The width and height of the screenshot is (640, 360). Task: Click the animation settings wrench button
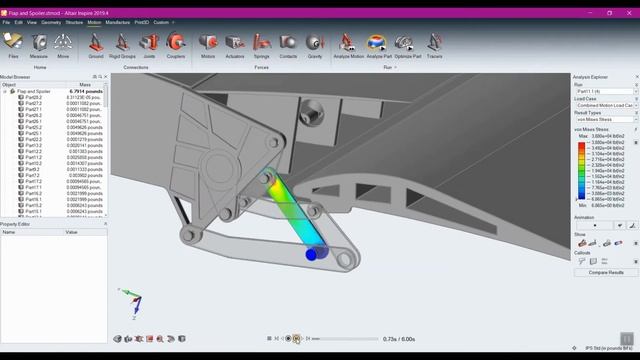click(632, 225)
